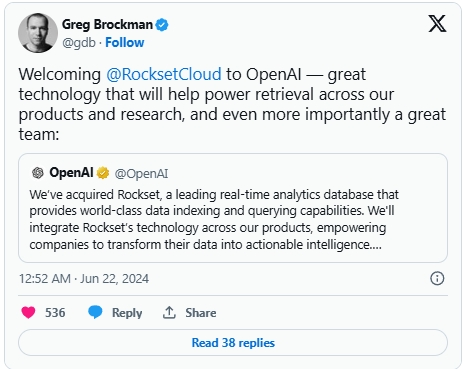Click the Reply label
Screen dimensions: 464x369
127,313
